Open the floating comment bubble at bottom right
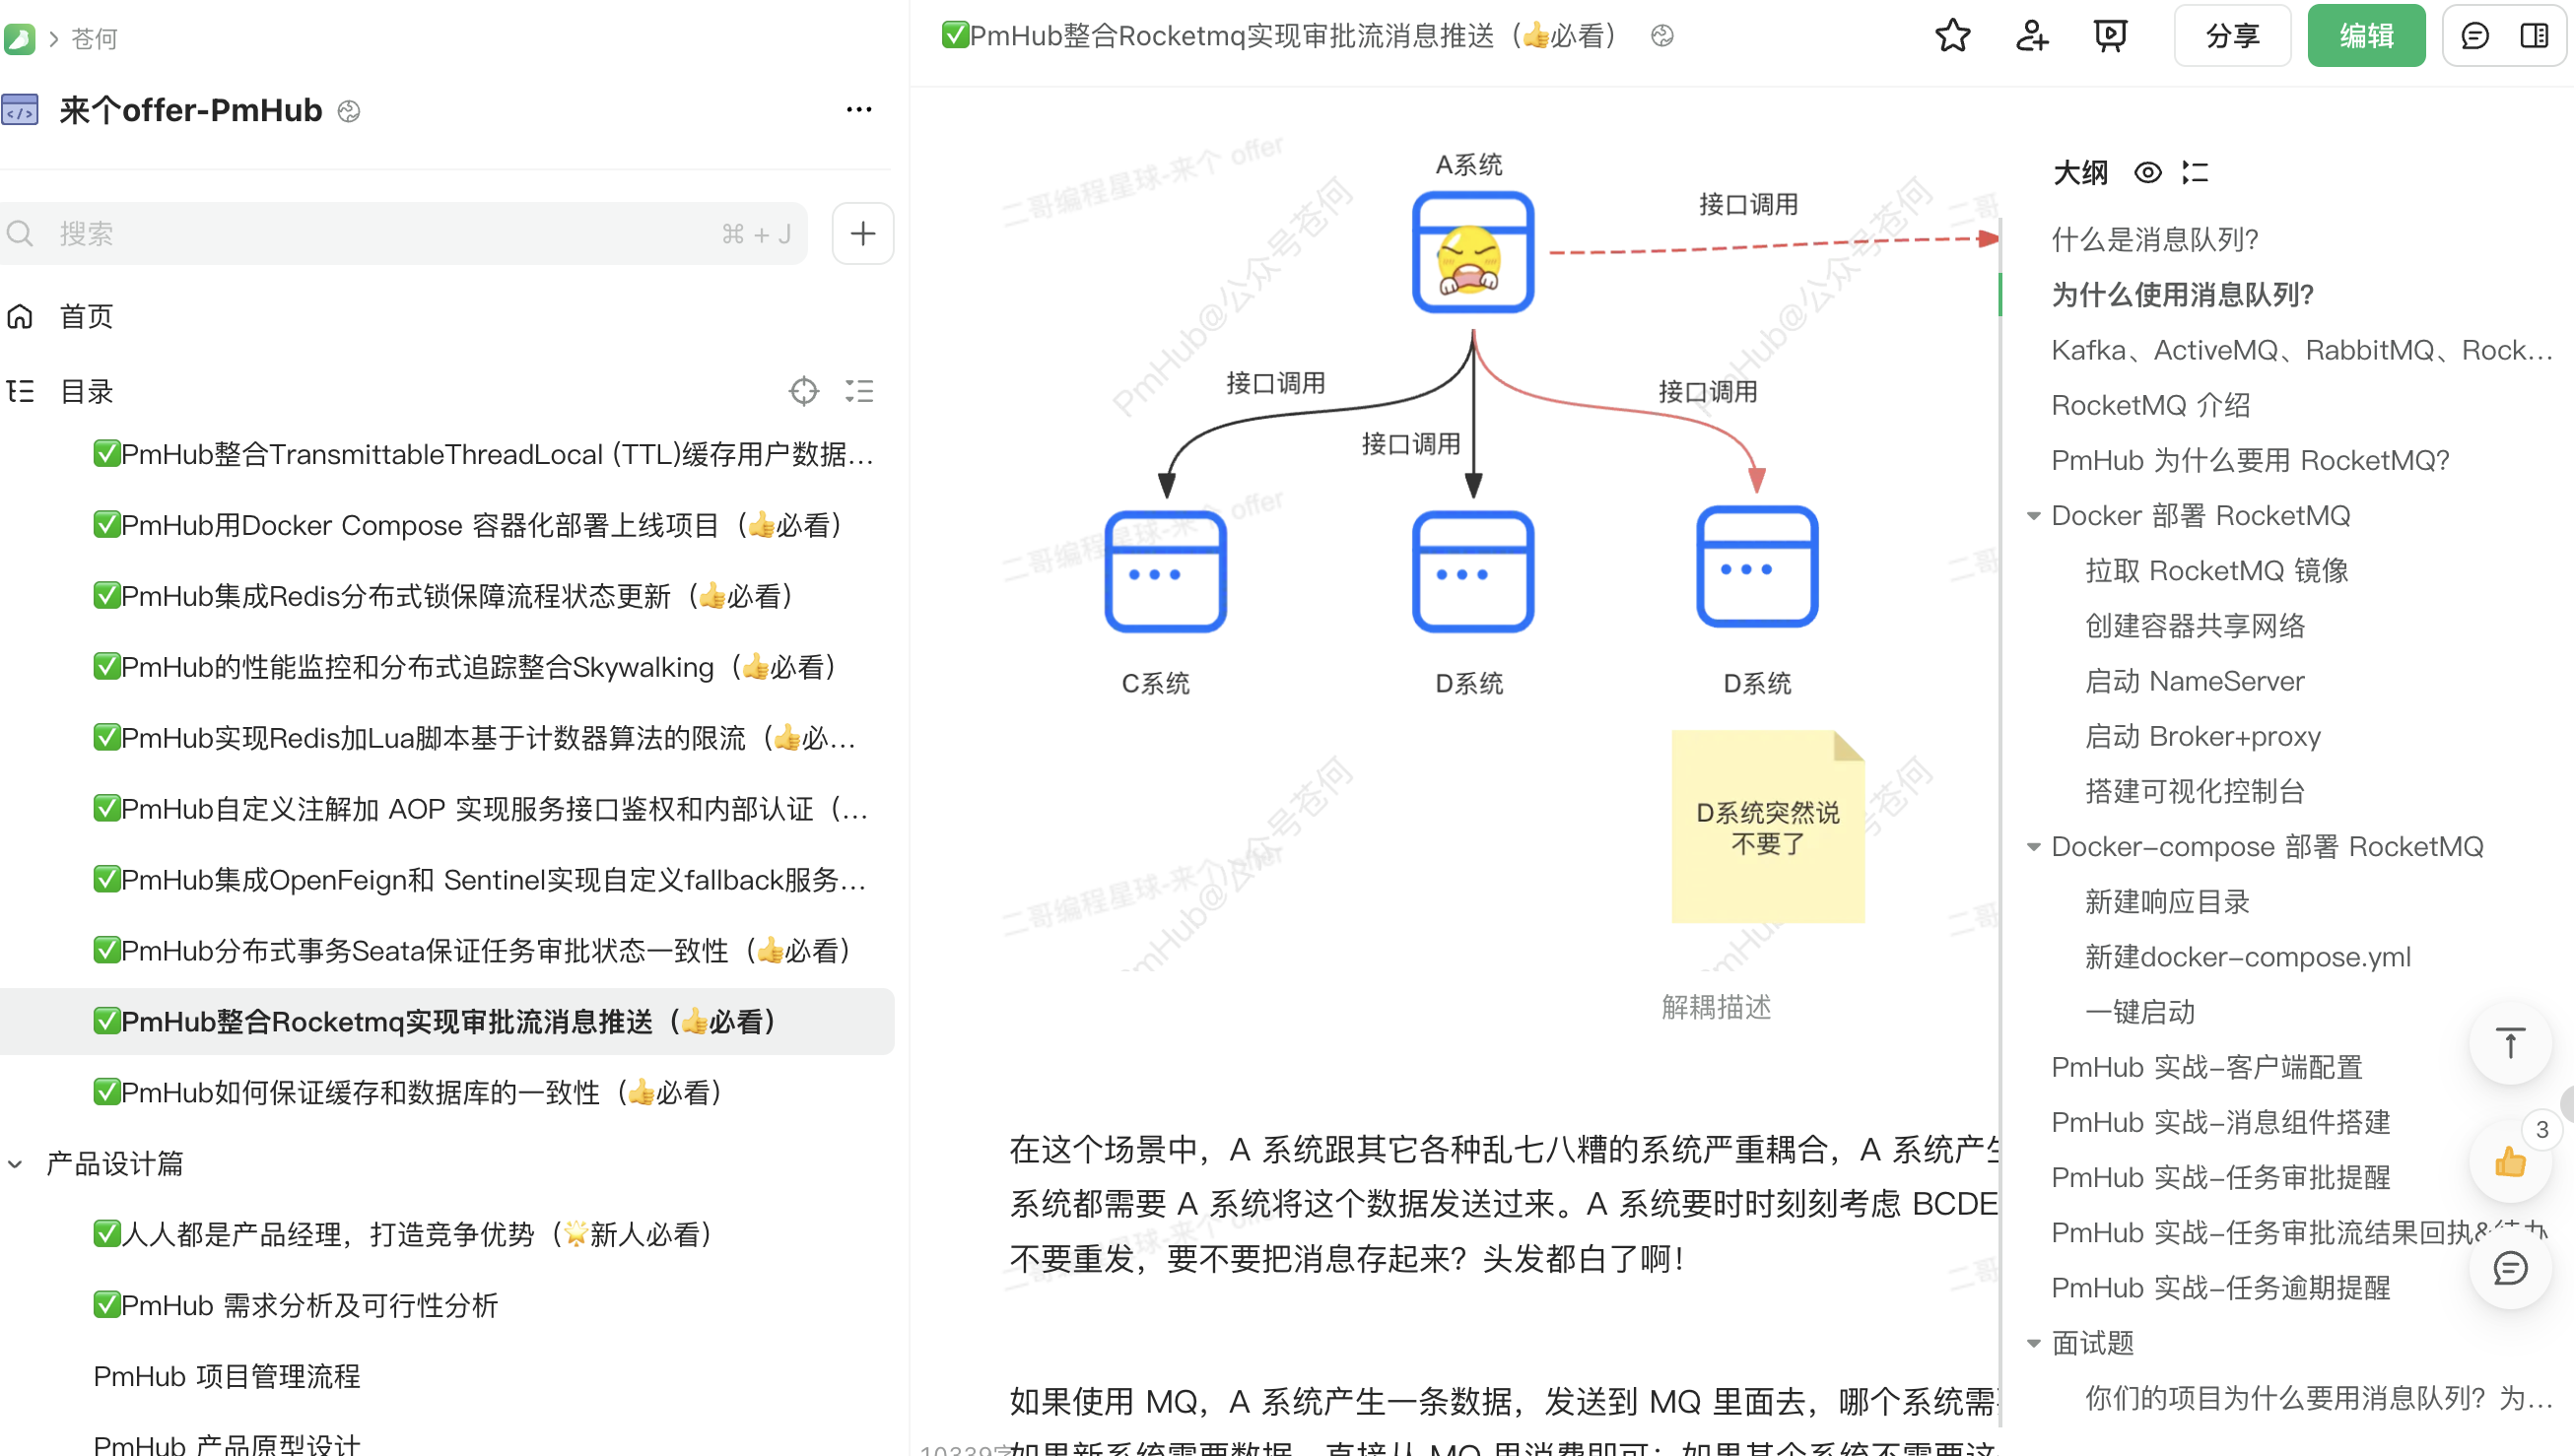The height and width of the screenshot is (1456, 2574). coord(2510,1270)
